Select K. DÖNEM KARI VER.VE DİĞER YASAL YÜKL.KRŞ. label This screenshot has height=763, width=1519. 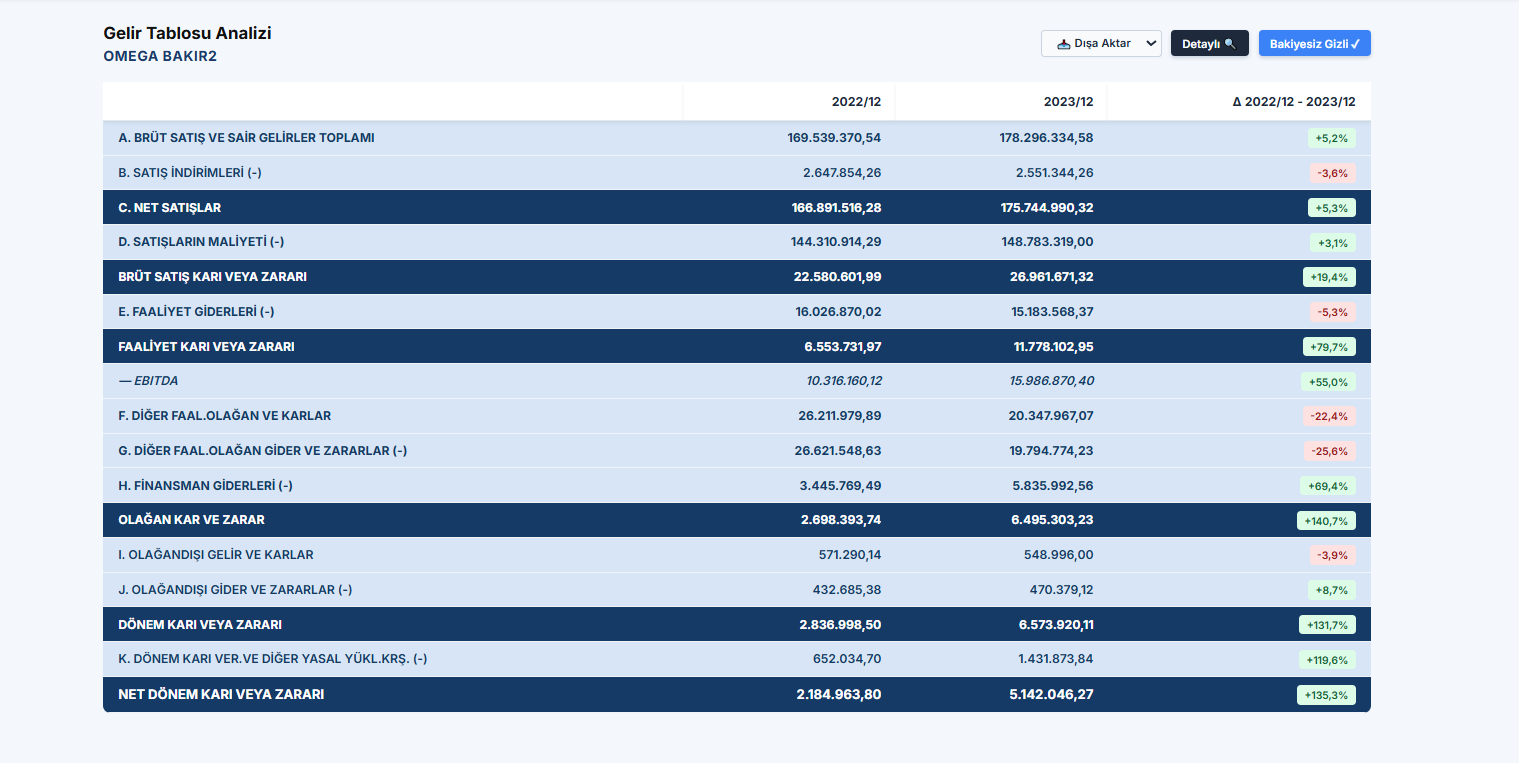[273, 659]
